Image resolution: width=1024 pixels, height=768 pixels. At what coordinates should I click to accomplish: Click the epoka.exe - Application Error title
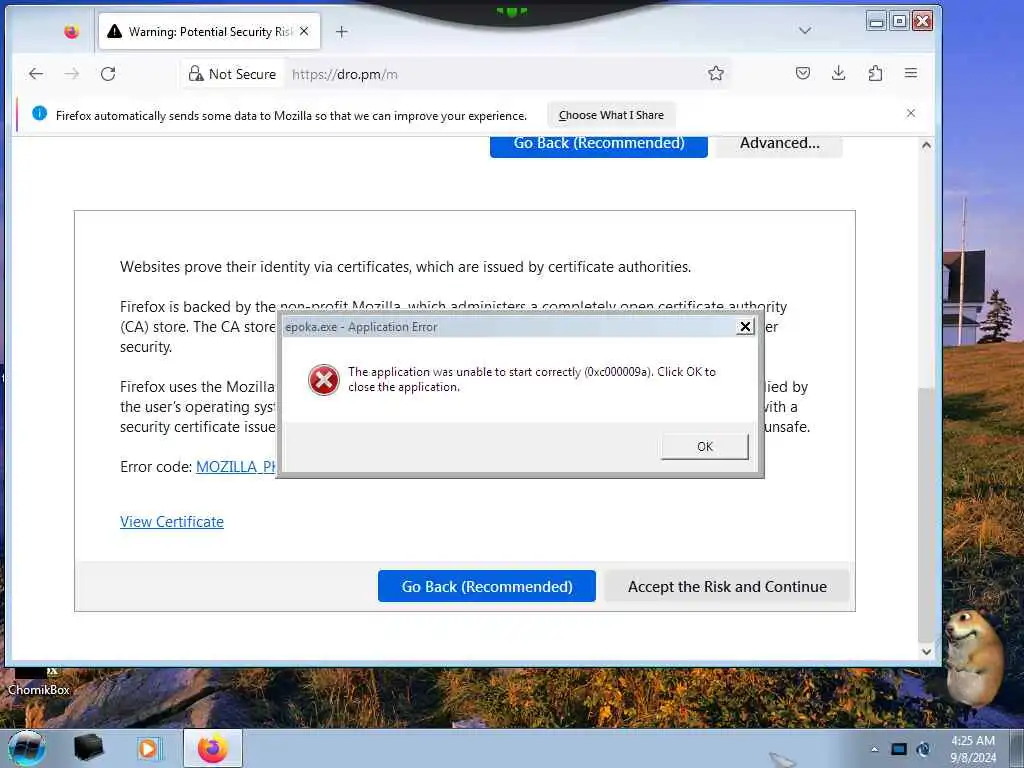(x=360, y=327)
